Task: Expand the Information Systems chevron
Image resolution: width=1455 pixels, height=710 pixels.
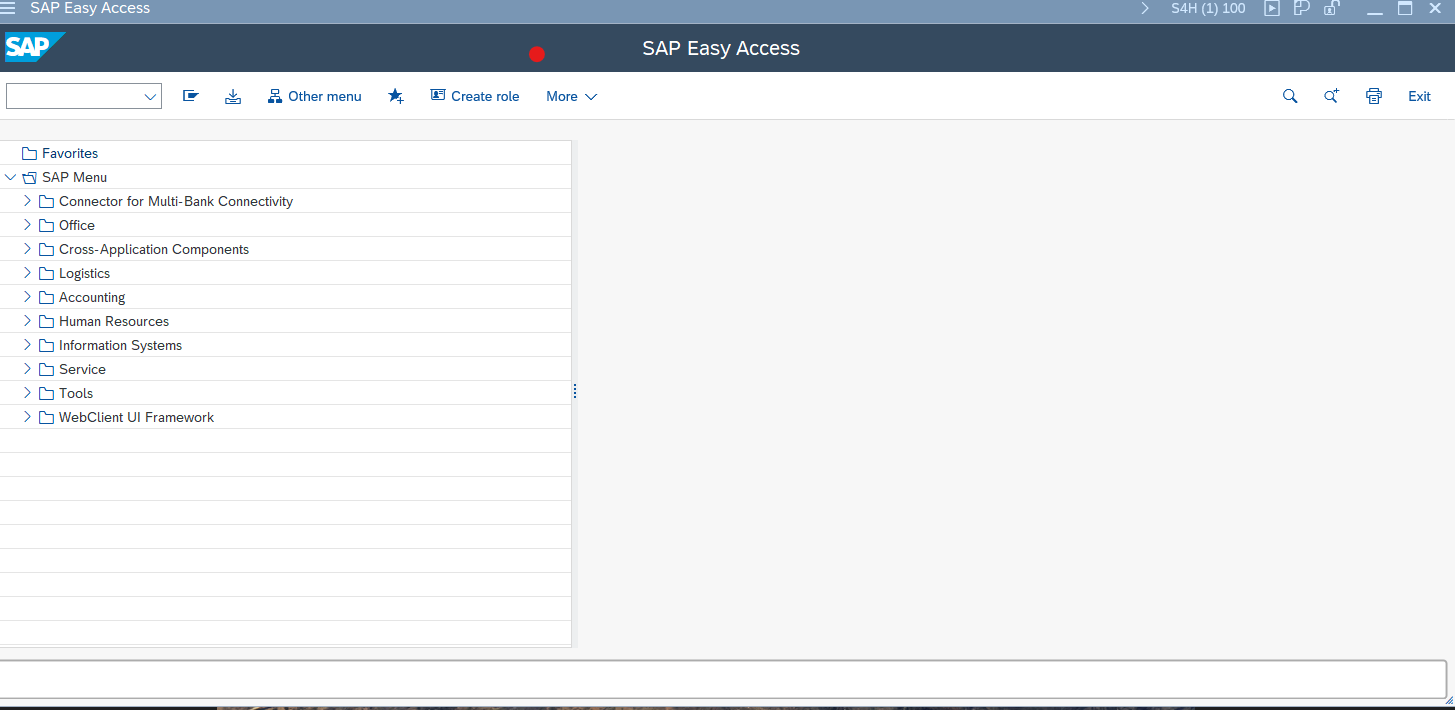Action: pos(27,344)
